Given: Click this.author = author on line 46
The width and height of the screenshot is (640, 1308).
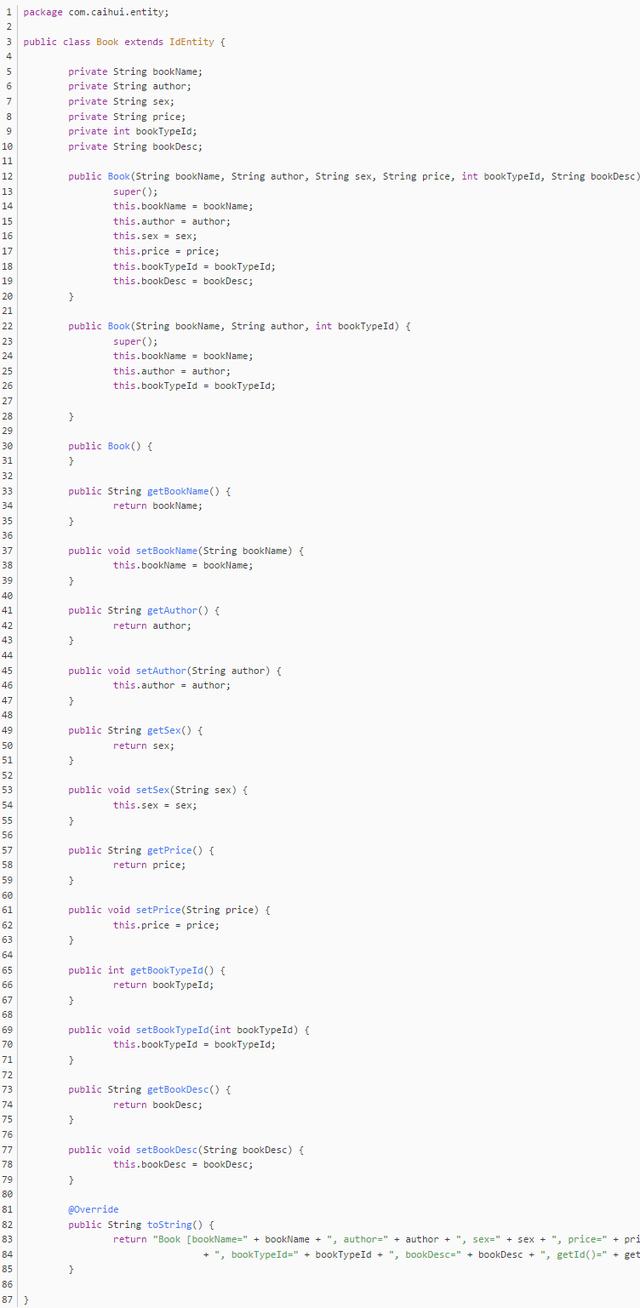Looking at the screenshot, I should tap(172, 685).
